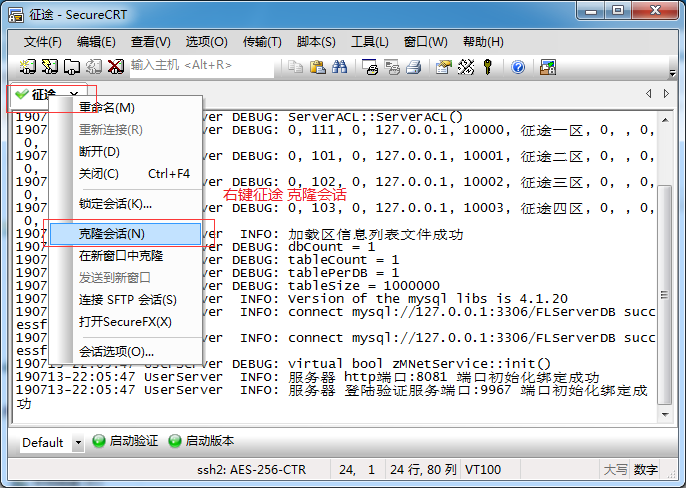Click the 输入主机 host input field
686x488 pixels.
(200, 66)
